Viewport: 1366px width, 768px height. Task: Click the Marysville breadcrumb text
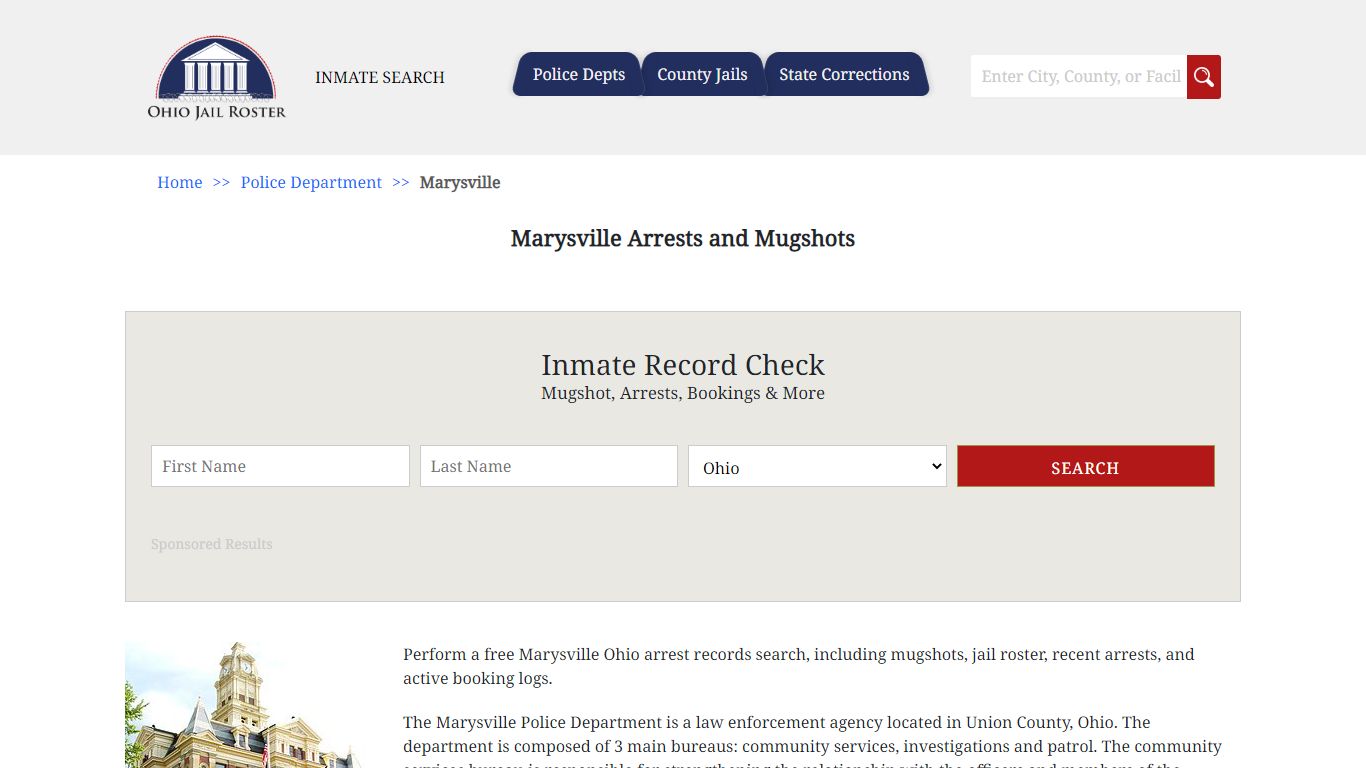tap(460, 182)
